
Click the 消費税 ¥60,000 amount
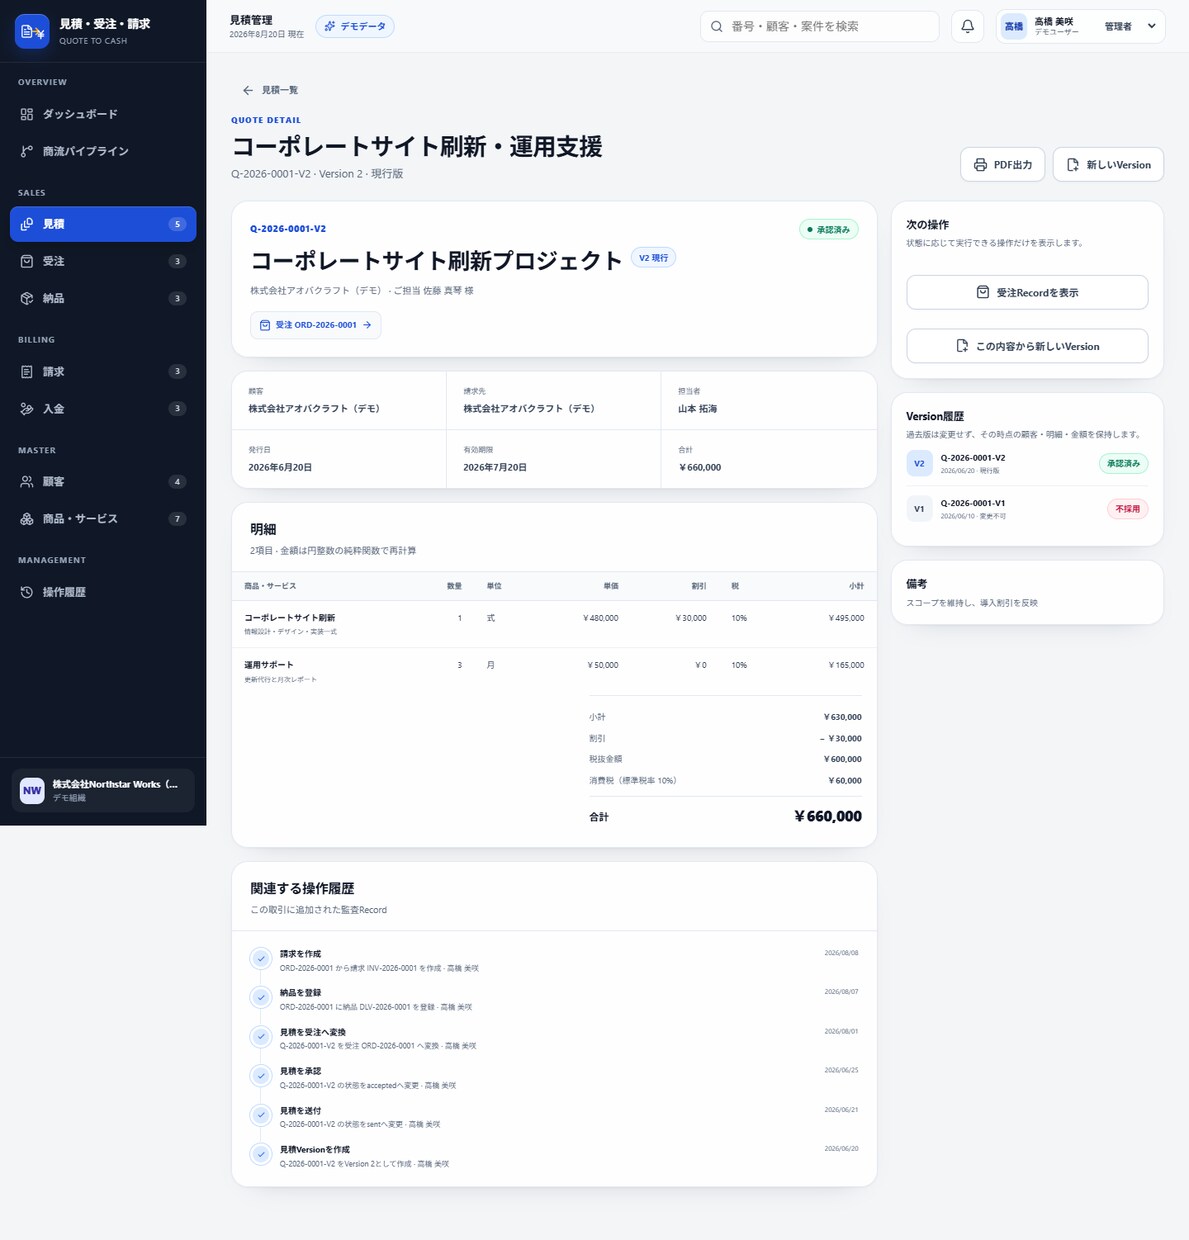(845, 780)
